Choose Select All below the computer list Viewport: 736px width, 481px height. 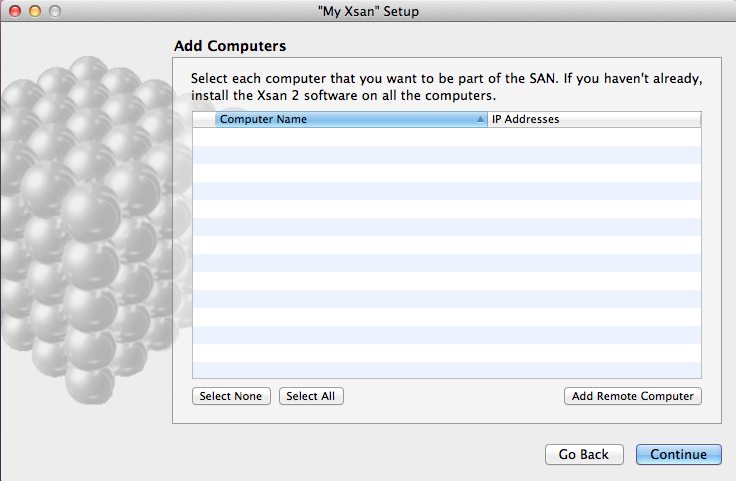(x=311, y=396)
